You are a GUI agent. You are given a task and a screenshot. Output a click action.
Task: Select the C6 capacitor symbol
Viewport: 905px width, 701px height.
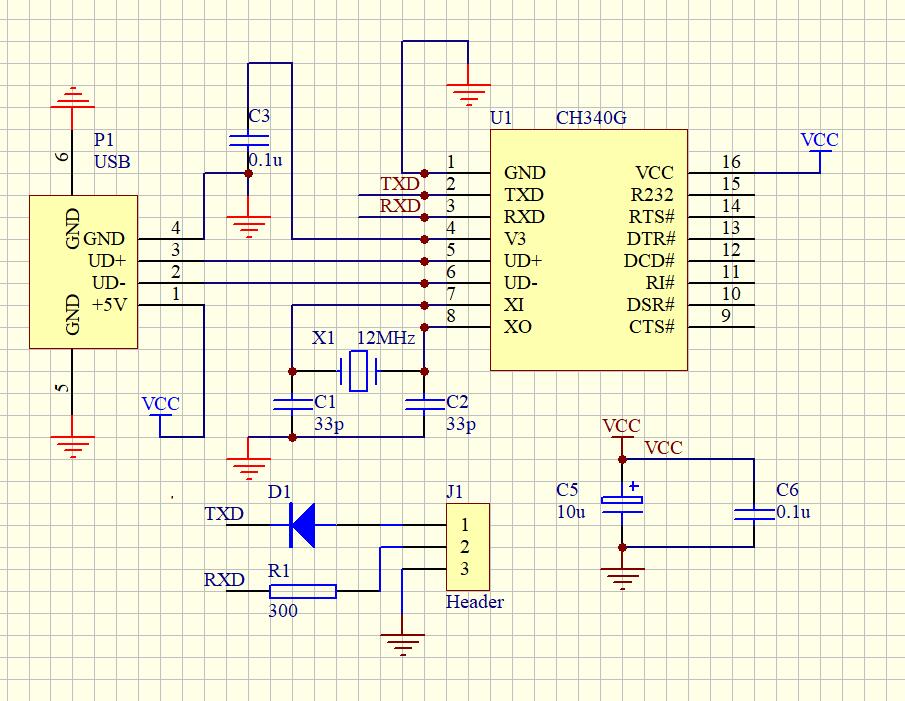[754, 514]
